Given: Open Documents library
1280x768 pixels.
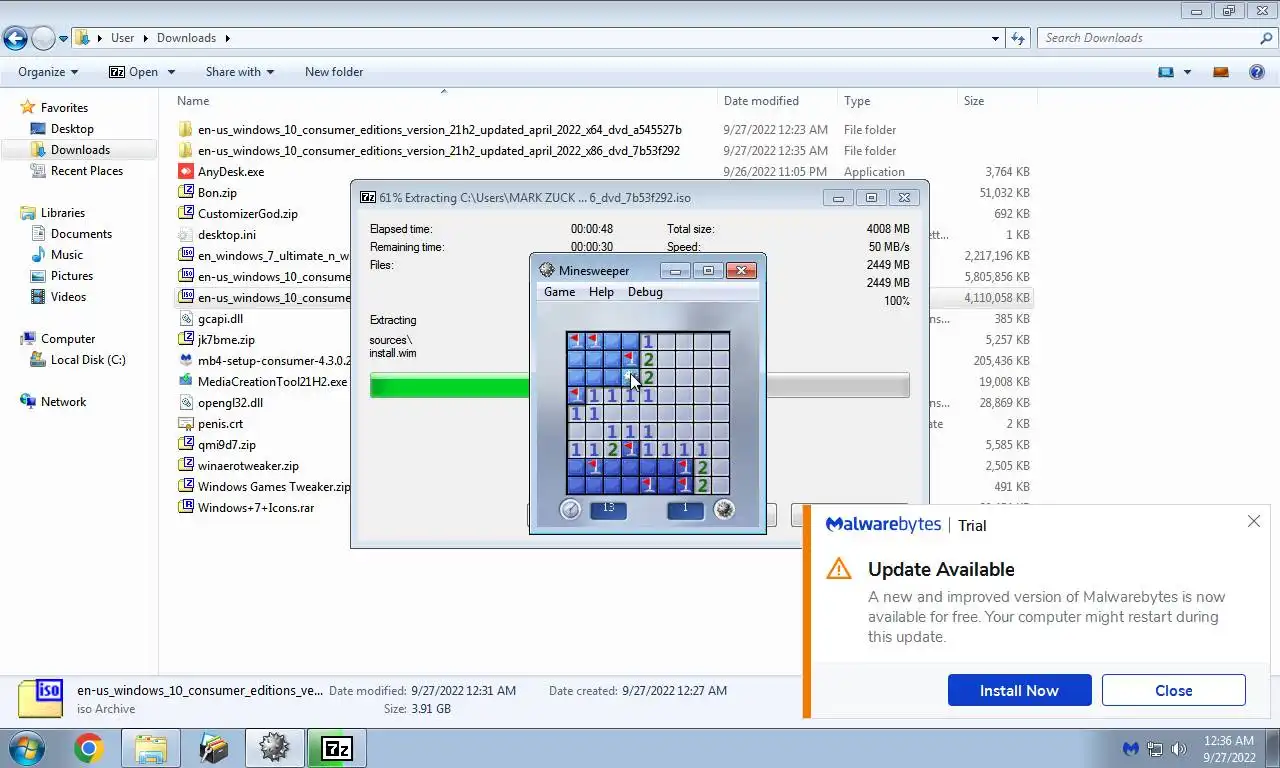Looking at the screenshot, I should click(81, 234).
